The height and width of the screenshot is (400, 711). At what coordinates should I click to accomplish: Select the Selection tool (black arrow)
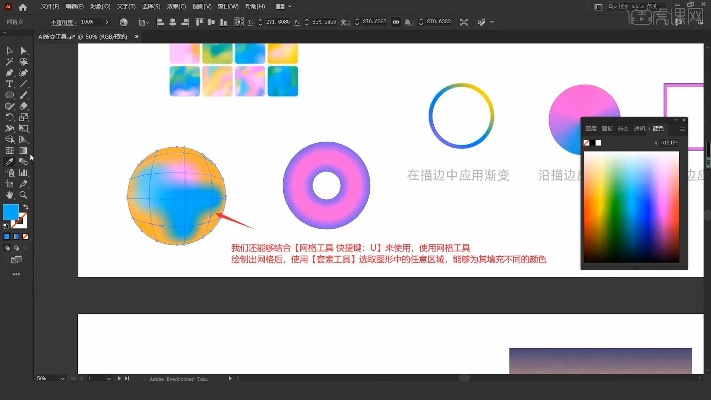(x=9, y=51)
